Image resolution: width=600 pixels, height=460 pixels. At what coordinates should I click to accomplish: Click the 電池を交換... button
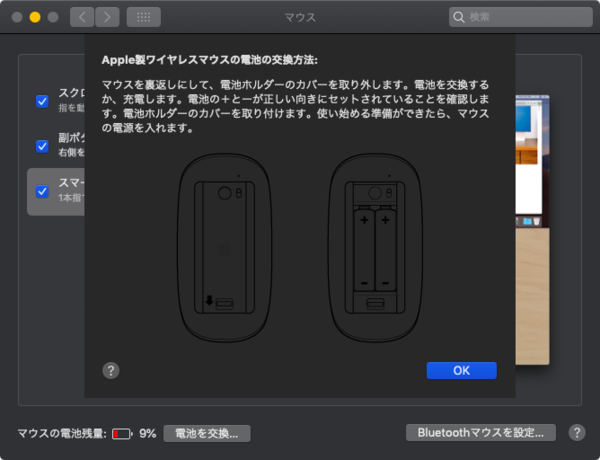[x=207, y=433]
